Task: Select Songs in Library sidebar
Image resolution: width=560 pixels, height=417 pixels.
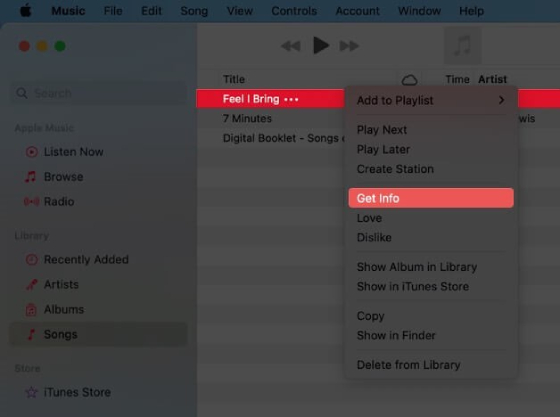Action: [98, 335]
